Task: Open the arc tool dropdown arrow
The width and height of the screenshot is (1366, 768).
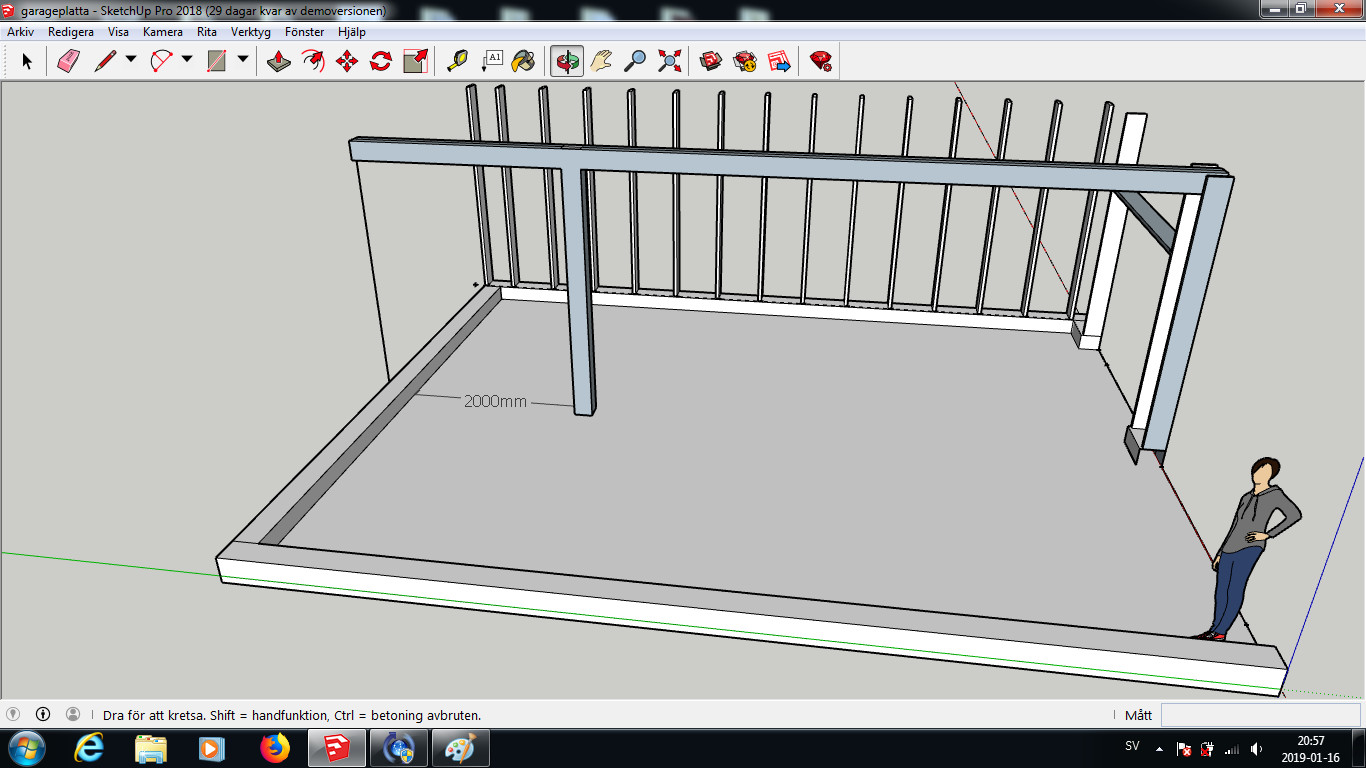Action: (187, 60)
